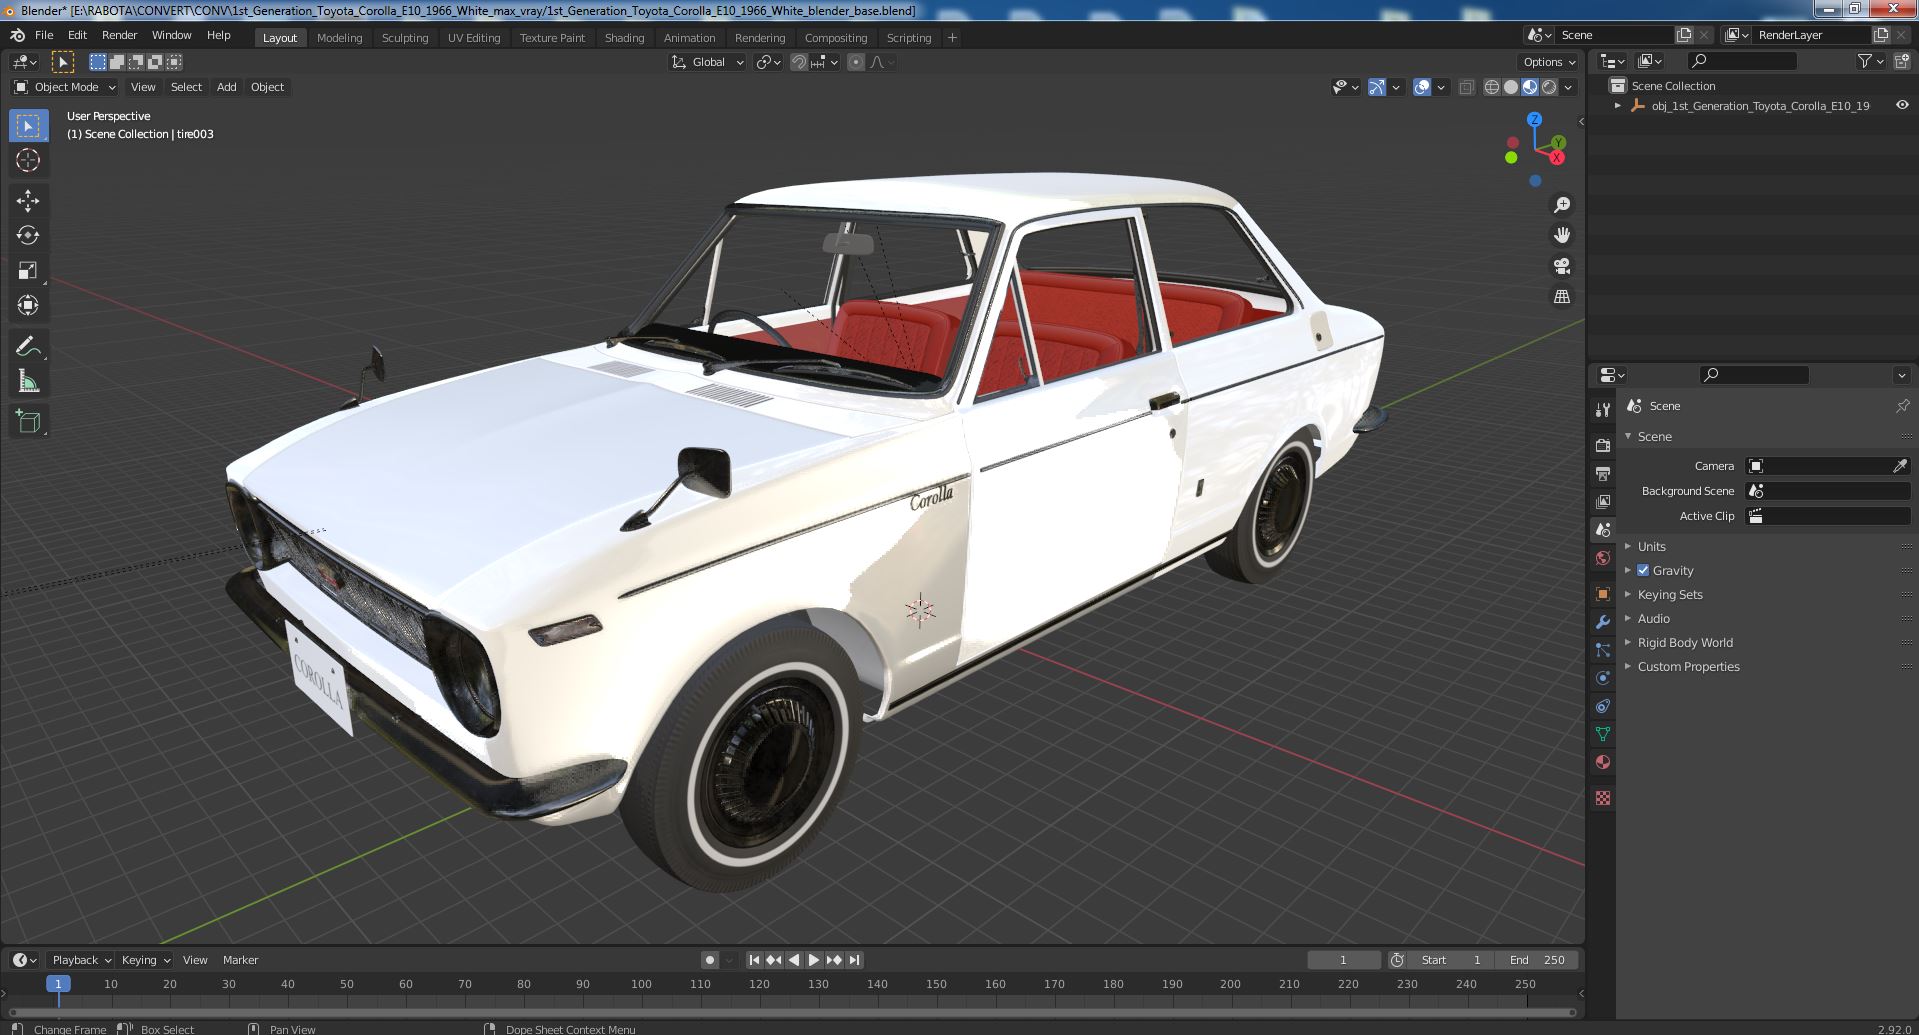Screen dimensions: 1919x1035
Task: Click the viewport zoom magnifier icon
Action: tap(1561, 205)
